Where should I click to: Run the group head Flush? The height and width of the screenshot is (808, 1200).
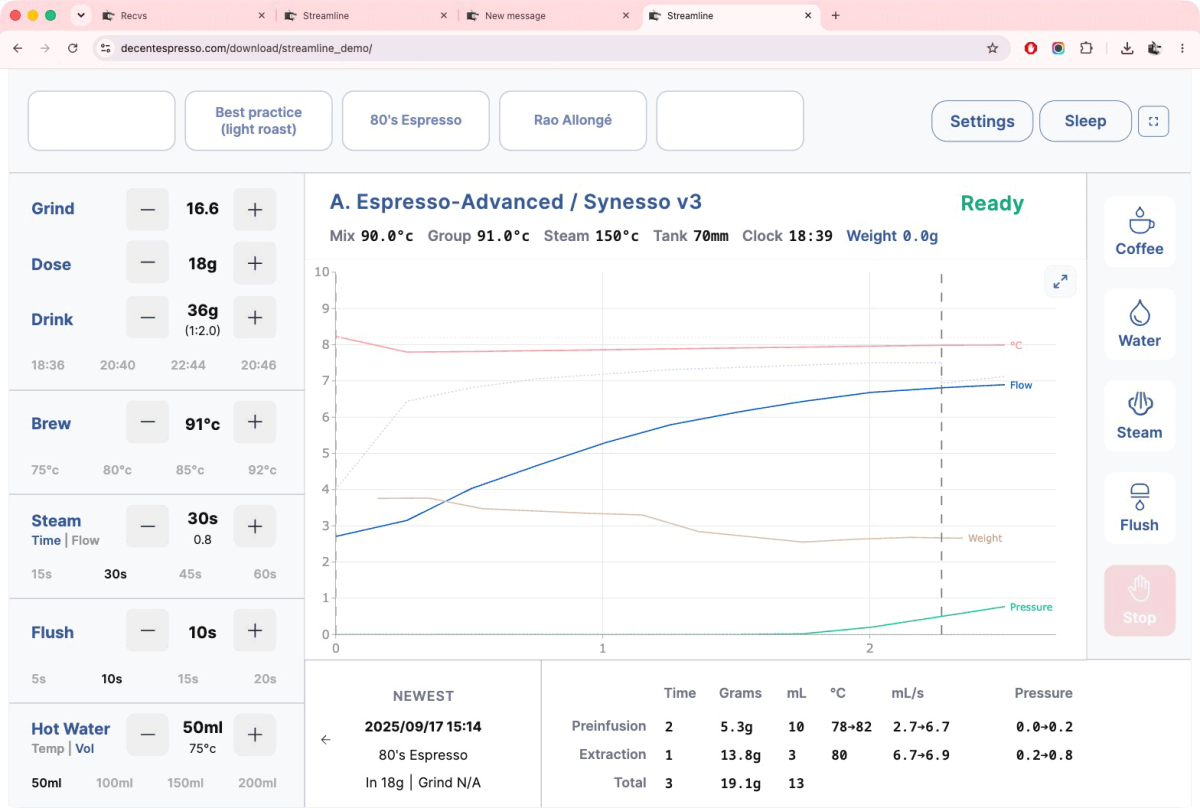point(1139,508)
